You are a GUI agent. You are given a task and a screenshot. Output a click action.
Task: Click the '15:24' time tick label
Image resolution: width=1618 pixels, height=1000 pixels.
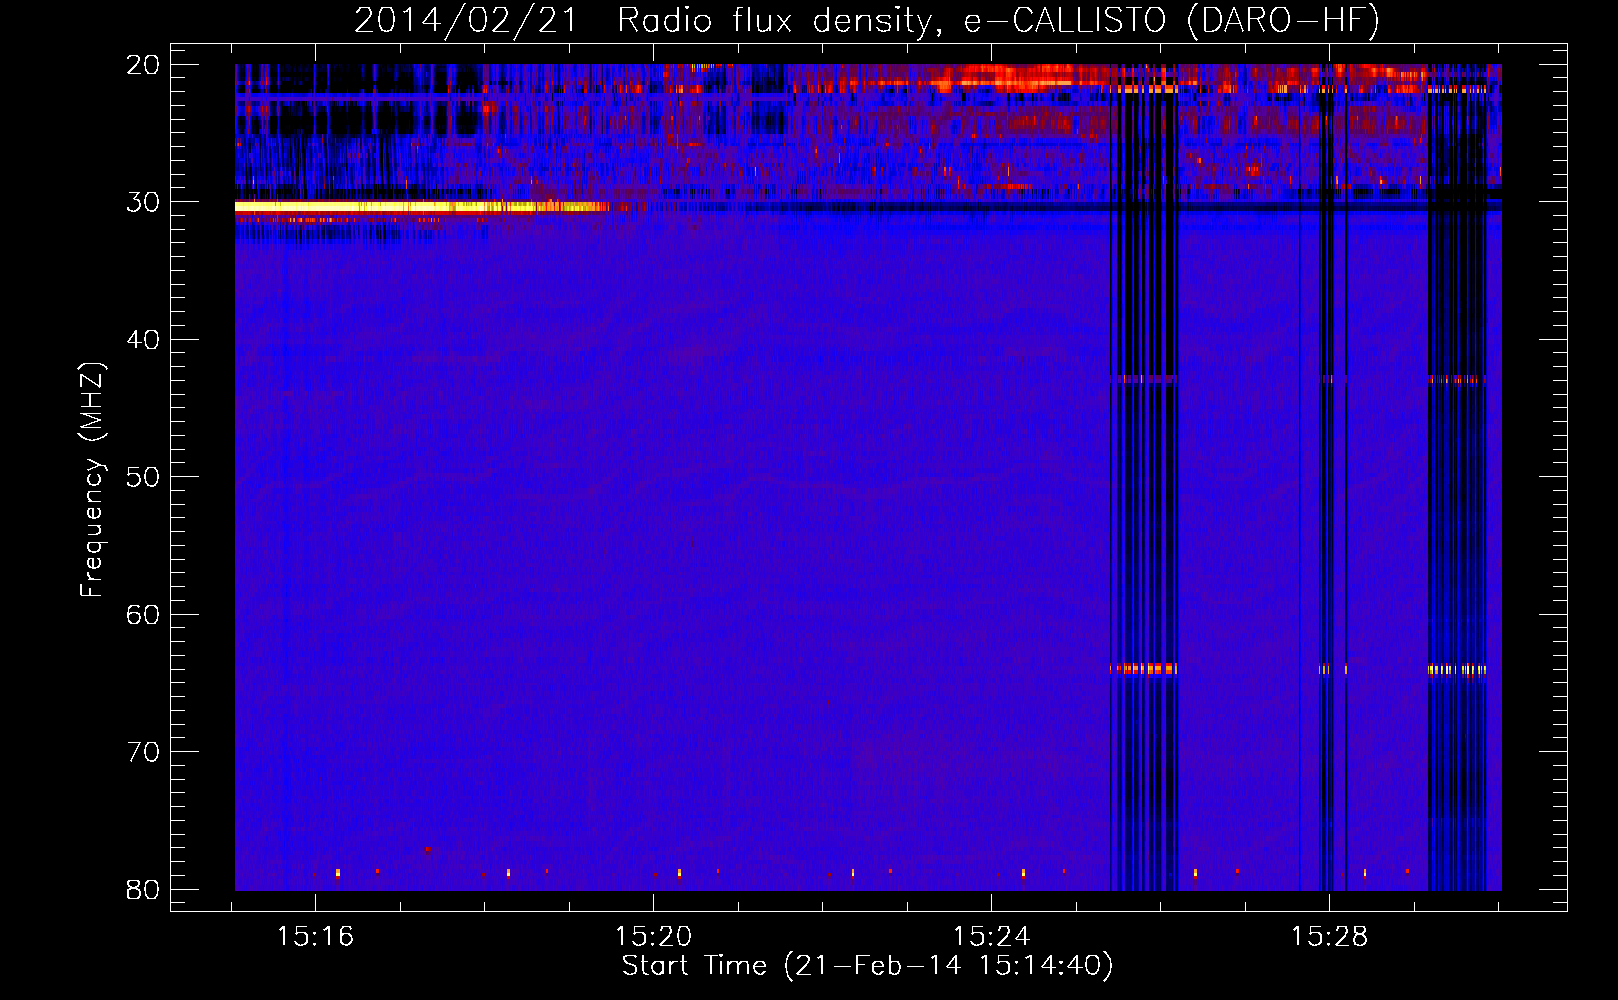click(991, 937)
